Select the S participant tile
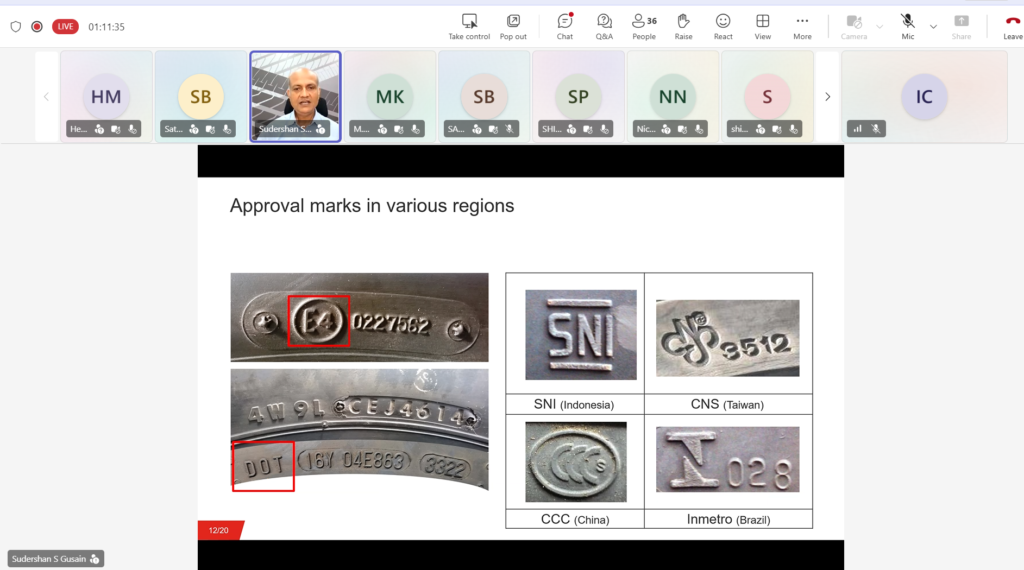Image resolution: width=1024 pixels, height=570 pixels. [767, 97]
